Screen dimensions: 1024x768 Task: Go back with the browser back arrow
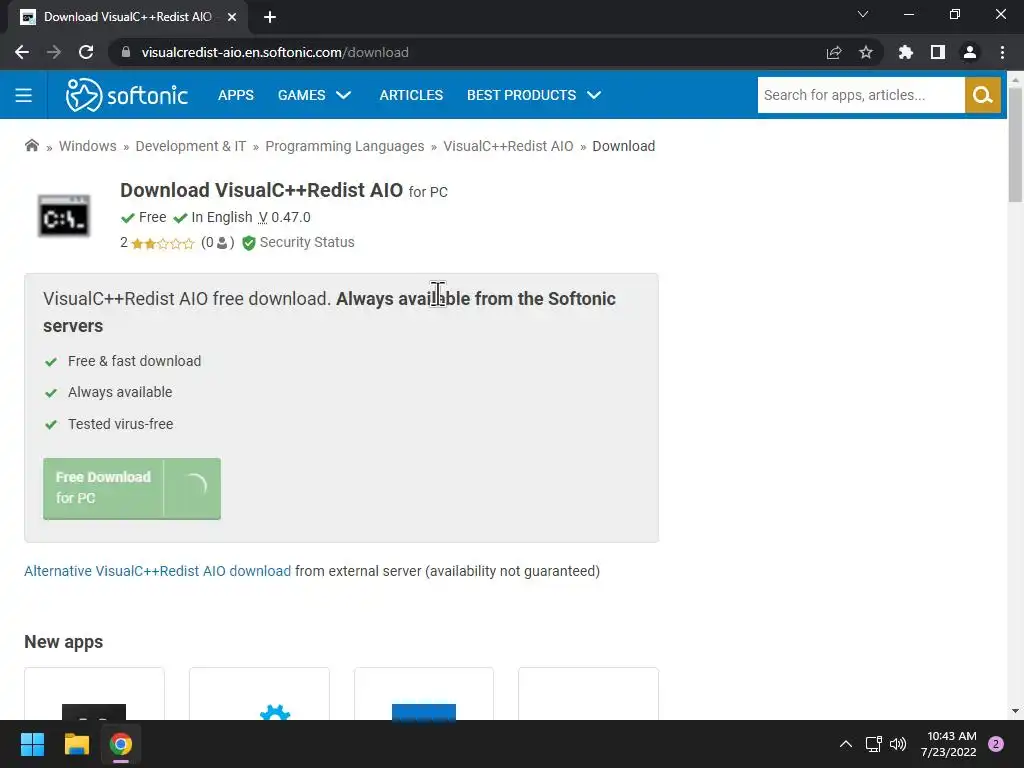click(x=22, y=52)
